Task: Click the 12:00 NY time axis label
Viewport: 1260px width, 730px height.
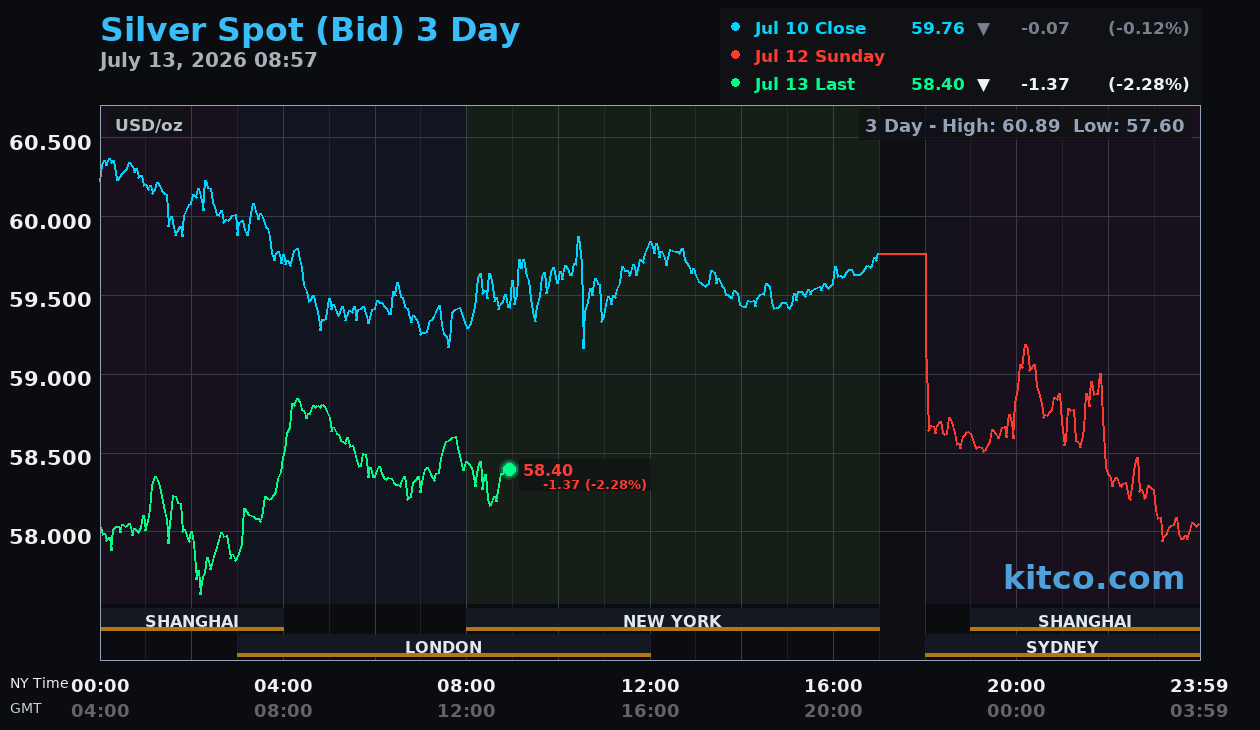Action: [650, 686]
